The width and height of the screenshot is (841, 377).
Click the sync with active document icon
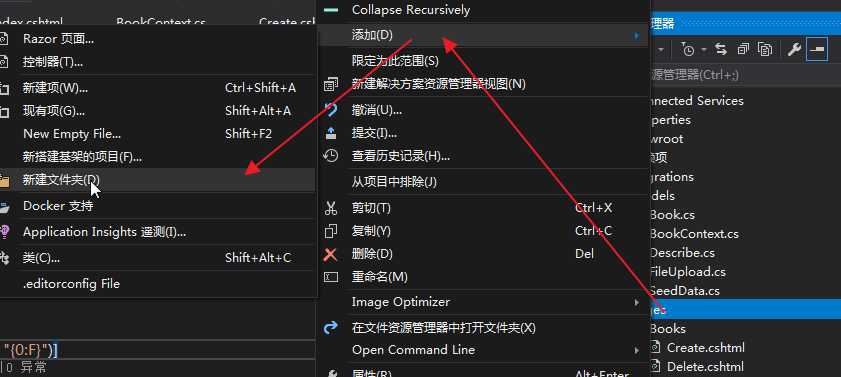pos(721,50)
